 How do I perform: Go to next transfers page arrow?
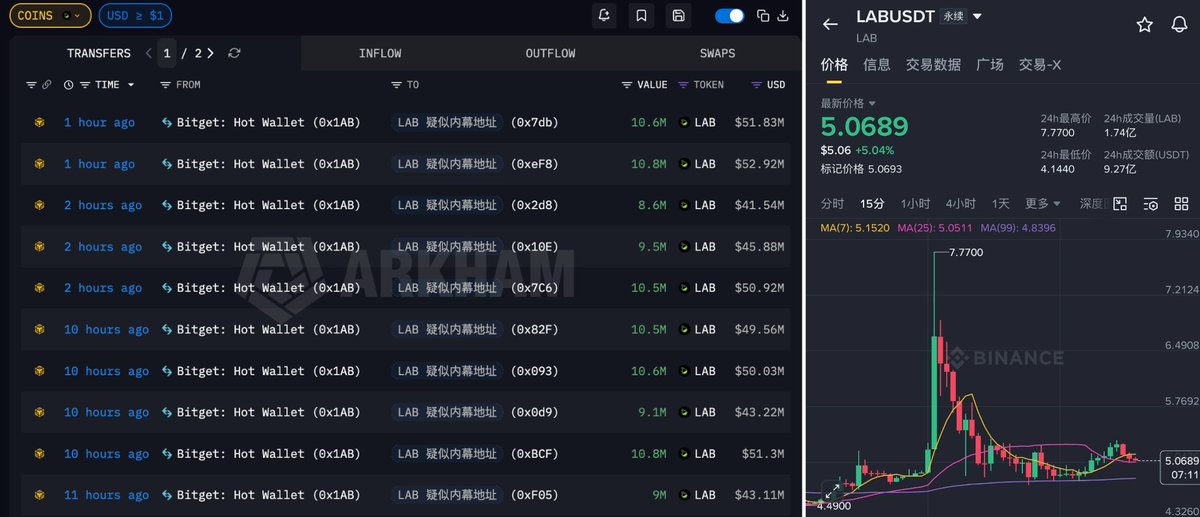211,53
